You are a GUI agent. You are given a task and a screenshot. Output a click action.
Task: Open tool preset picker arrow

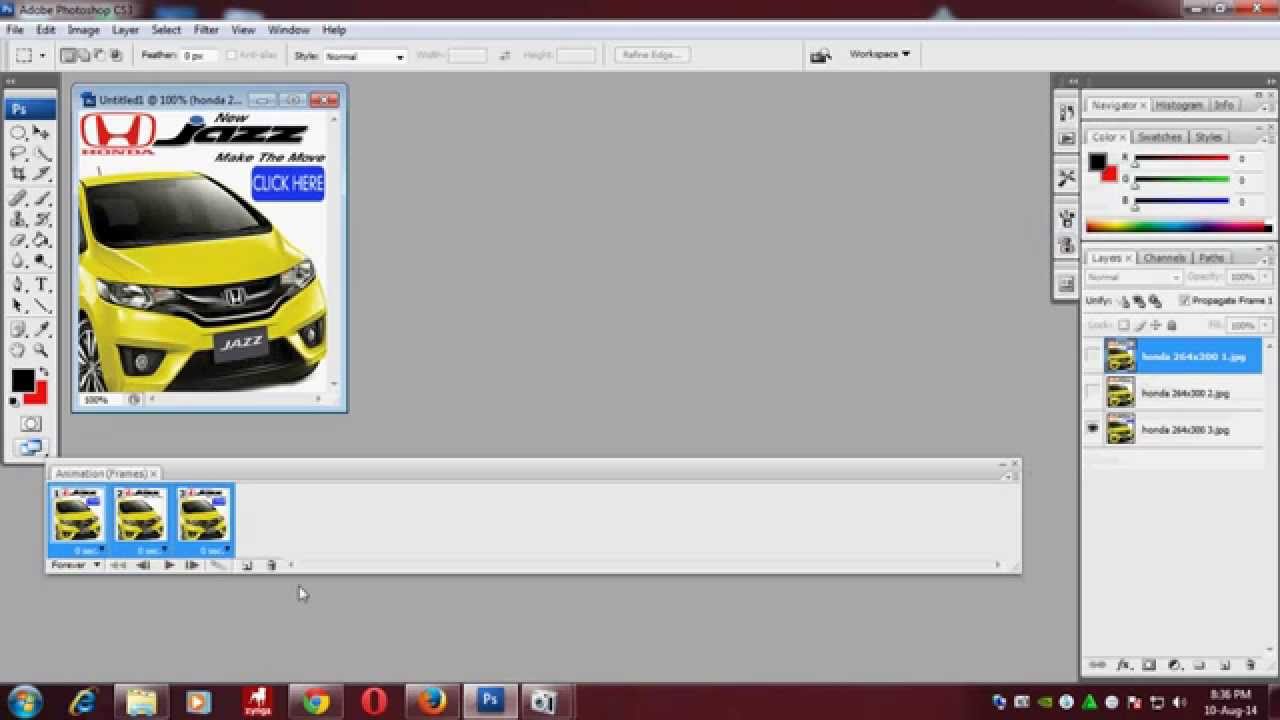(x=42, y=56)
